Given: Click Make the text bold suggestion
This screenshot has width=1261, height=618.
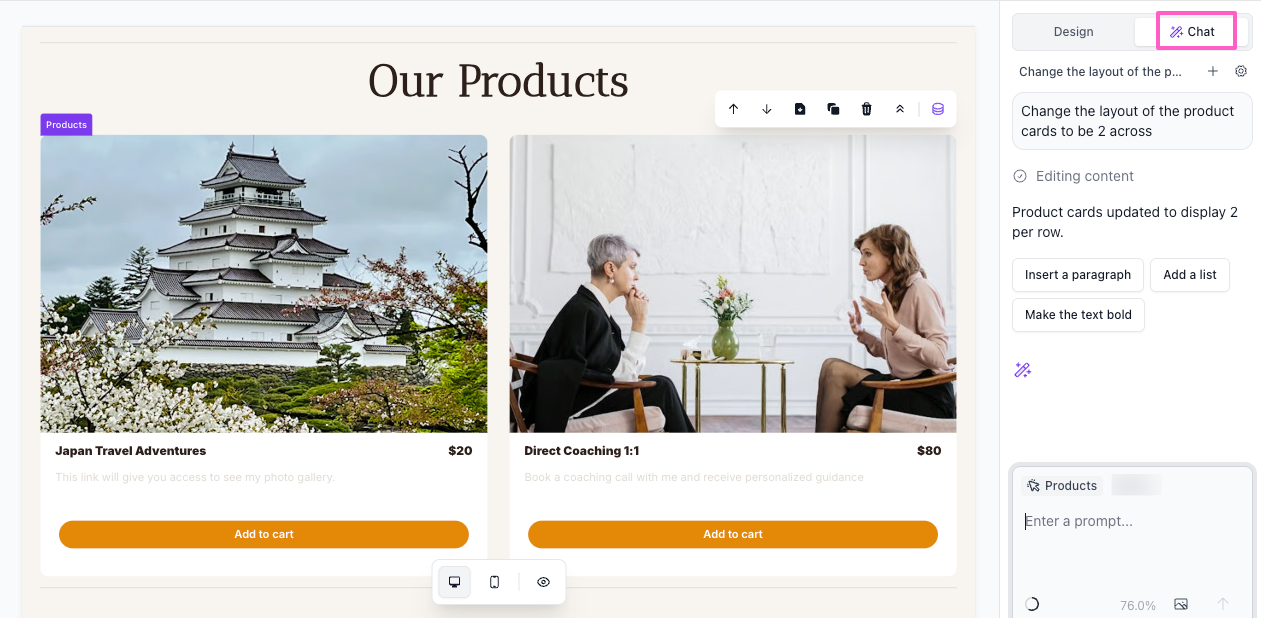Looking at the screenshot, I should point(1078,315).
